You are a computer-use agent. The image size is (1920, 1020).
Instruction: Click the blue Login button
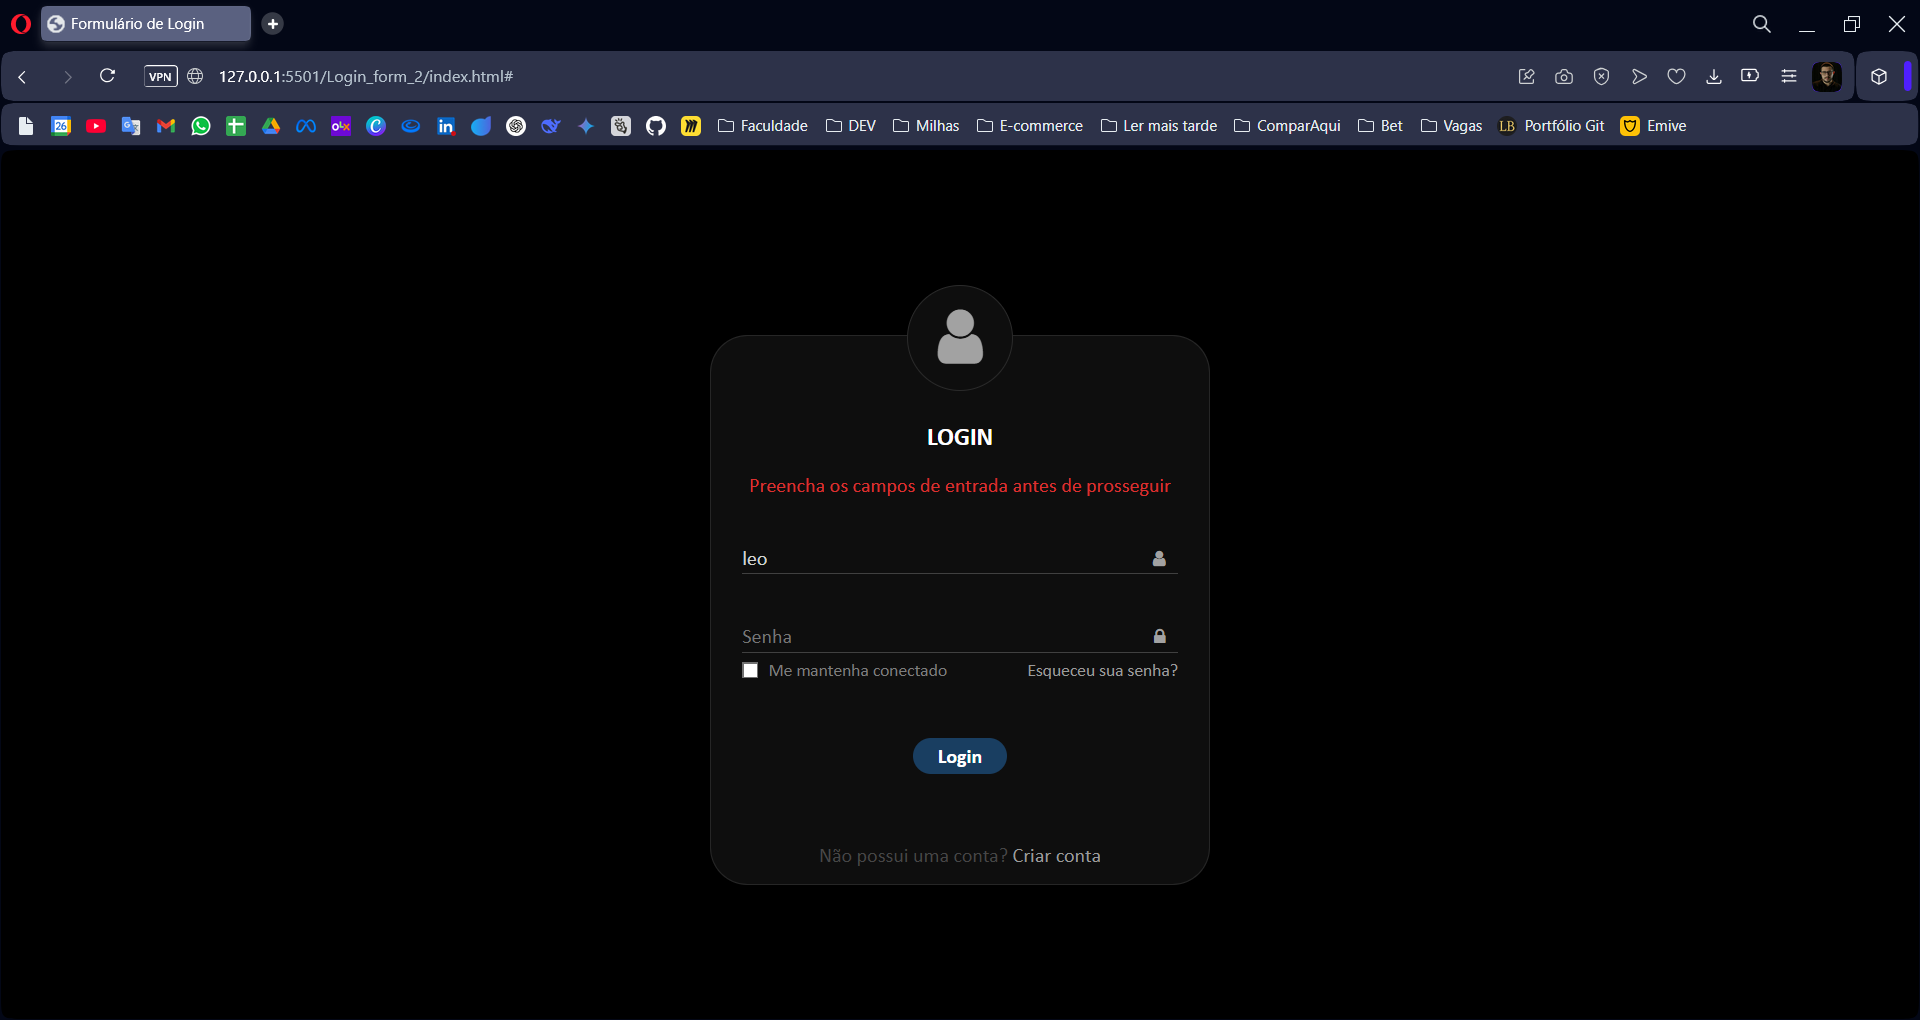pyautogui.click(x=960, y=757)
